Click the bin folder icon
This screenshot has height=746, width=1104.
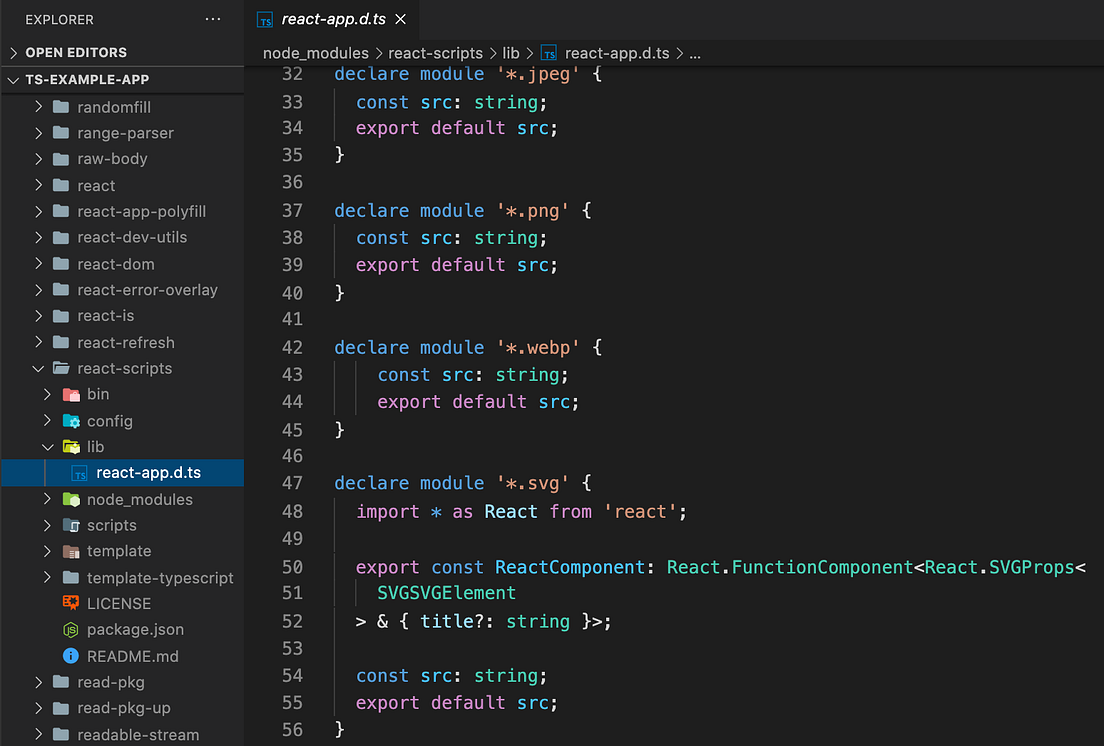(71, 394)
